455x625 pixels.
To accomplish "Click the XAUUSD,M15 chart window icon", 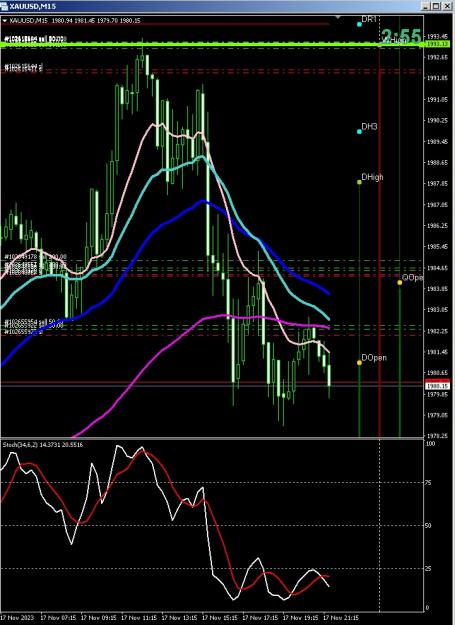I will click(4, 6).
